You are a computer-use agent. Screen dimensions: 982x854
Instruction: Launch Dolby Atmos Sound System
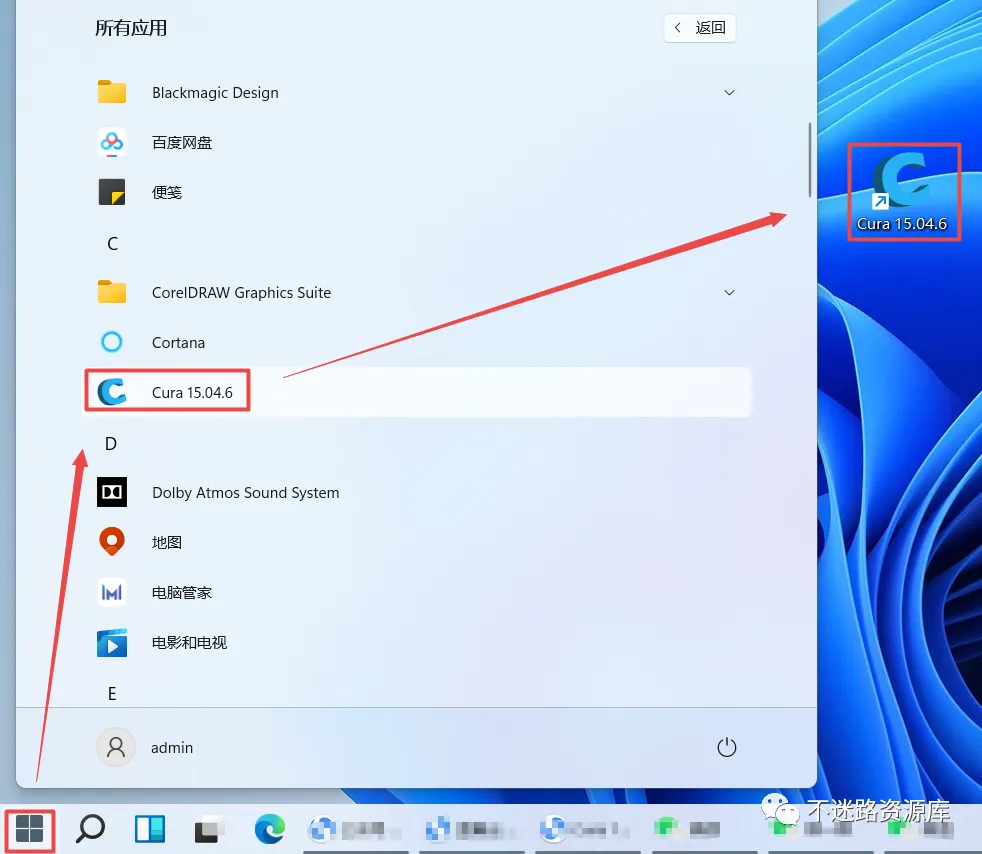[x=417, y=493]
